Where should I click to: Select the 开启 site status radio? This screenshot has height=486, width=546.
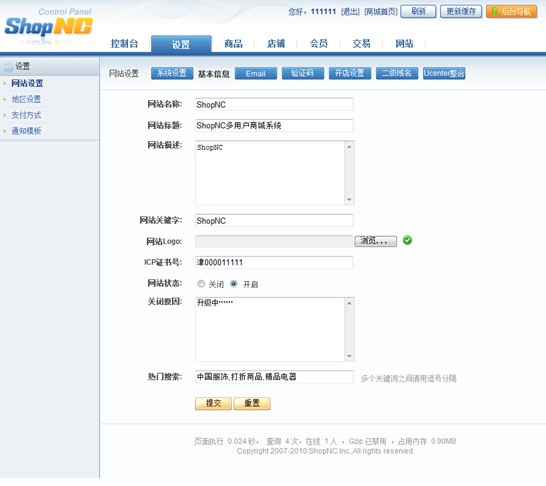click(234, 284)
